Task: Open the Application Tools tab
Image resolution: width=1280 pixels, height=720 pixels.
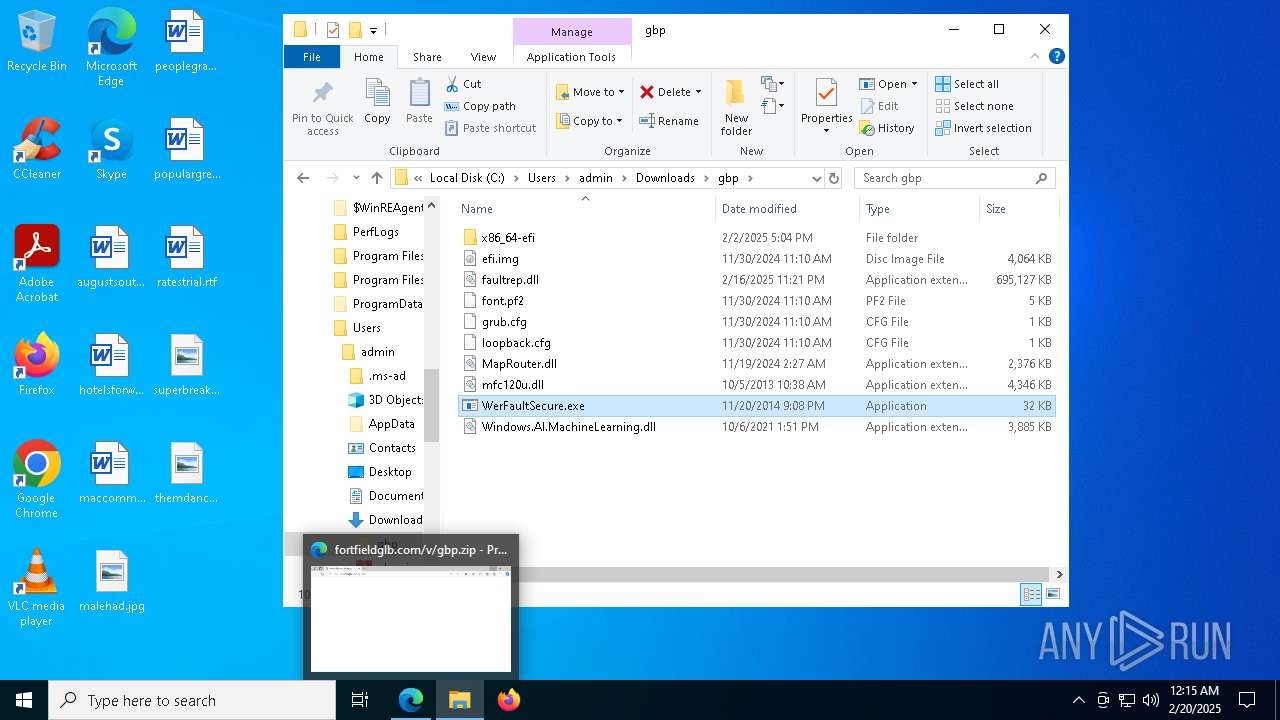Action: [571, 57]
